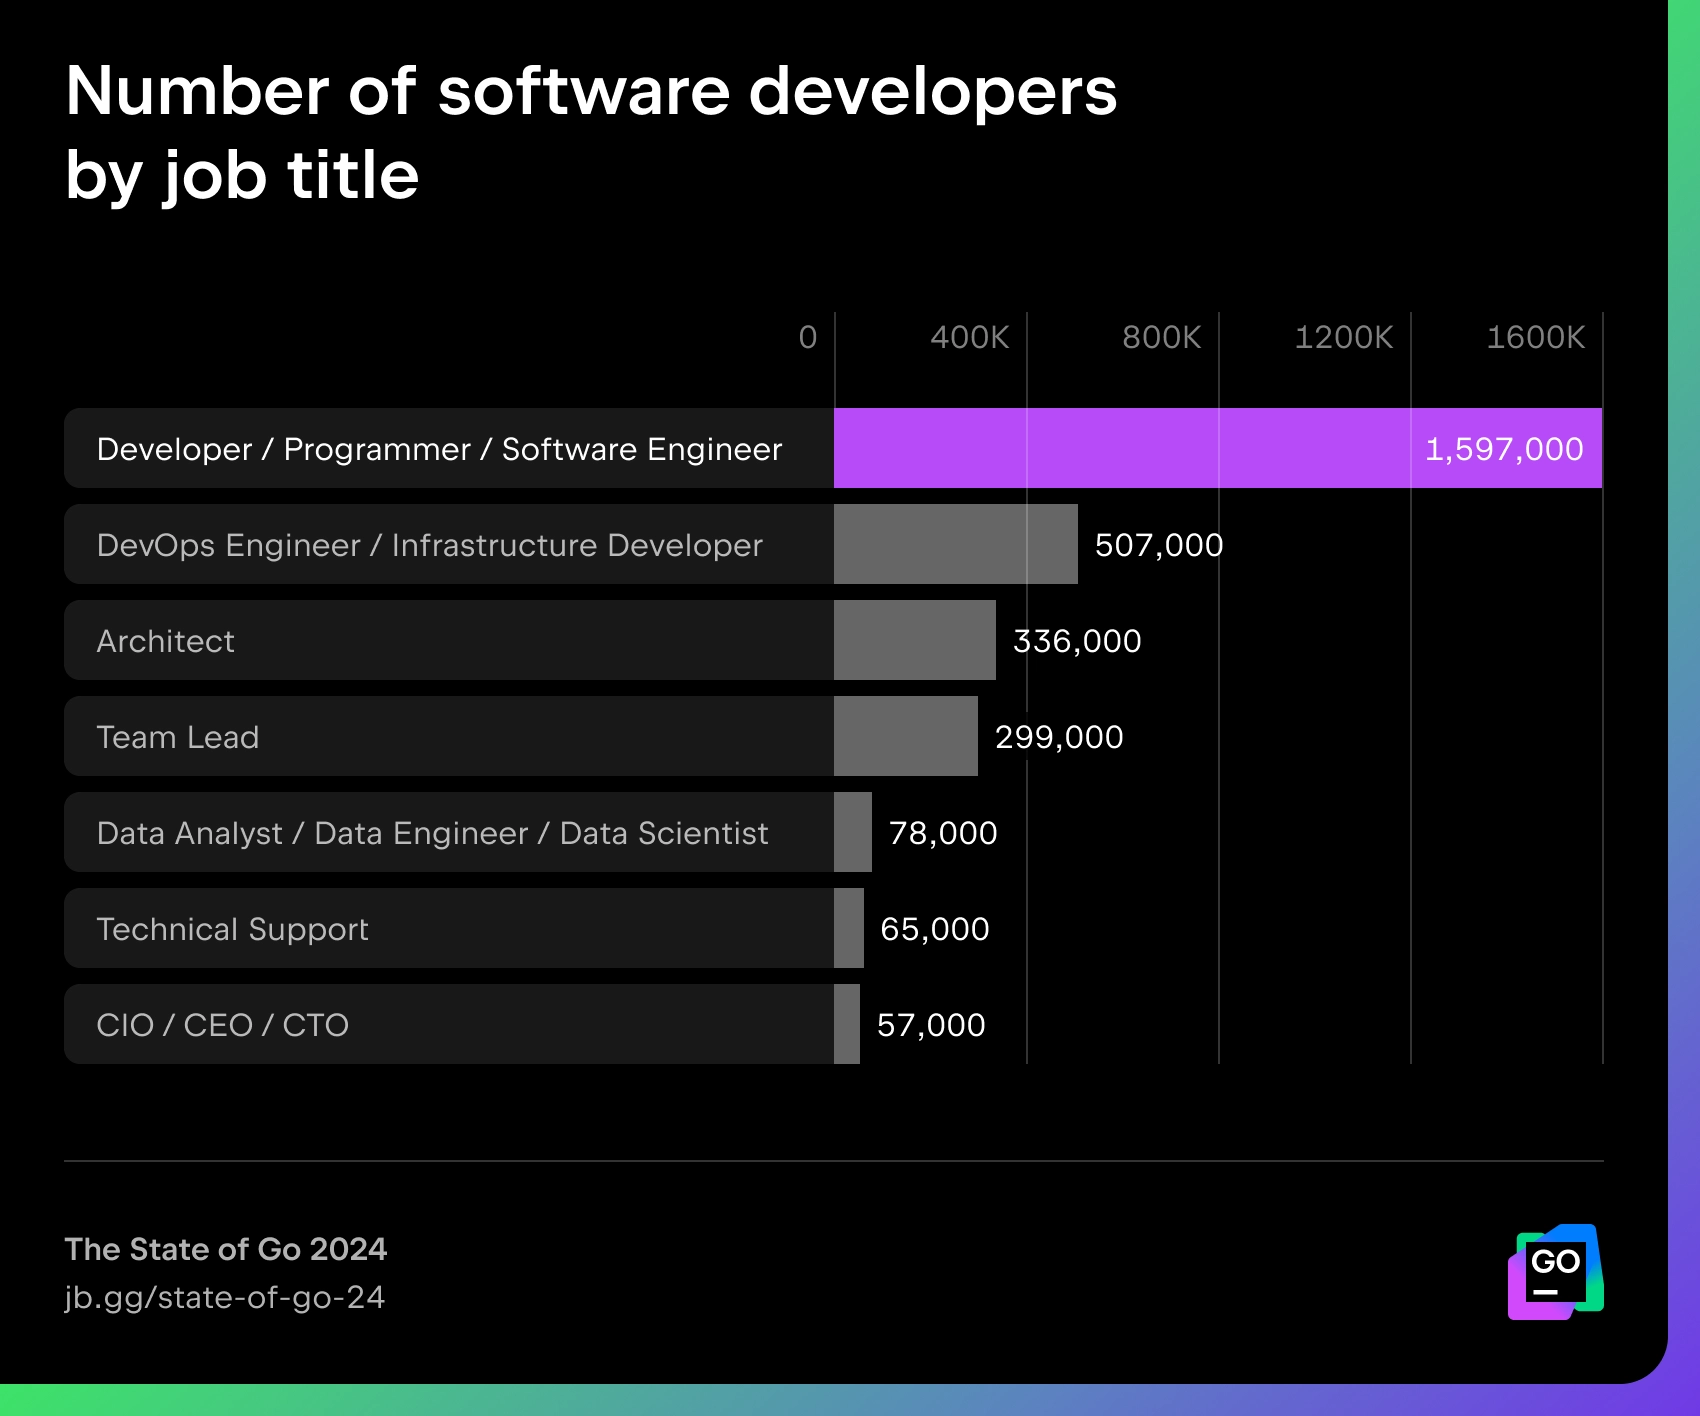Select the Architect row label
Image resolution: width=1700 pixels, height=1416 pixels.
click(x=166, y=641)
